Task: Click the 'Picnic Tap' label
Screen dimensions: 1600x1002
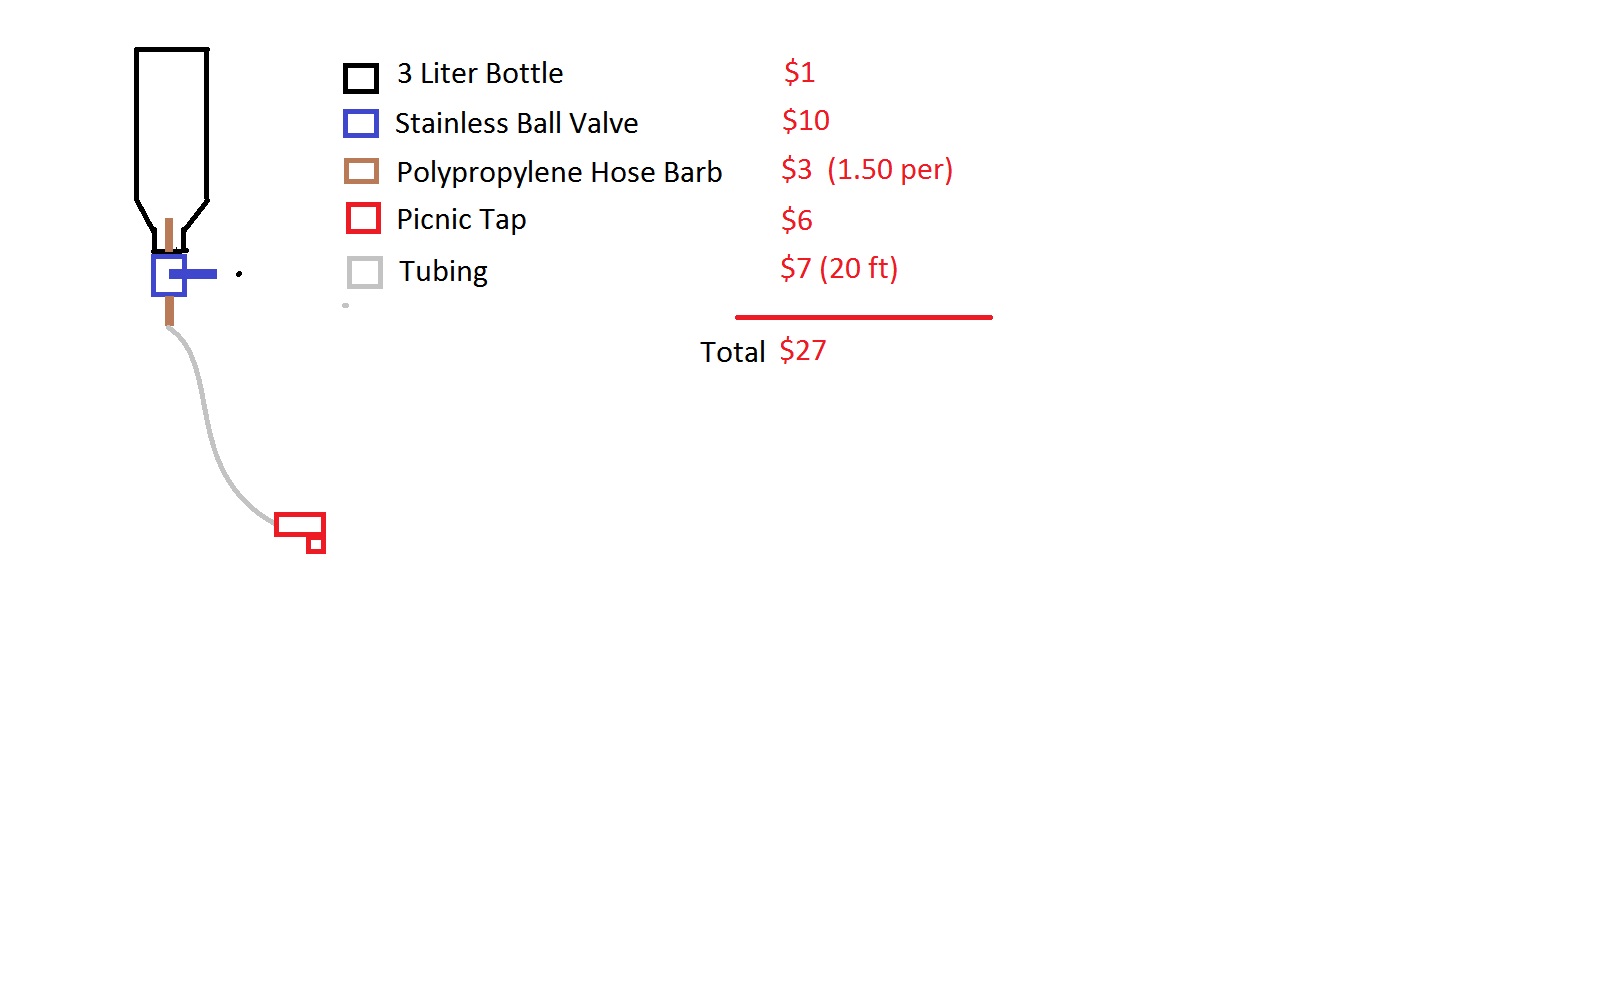Action: click(461, 220)
